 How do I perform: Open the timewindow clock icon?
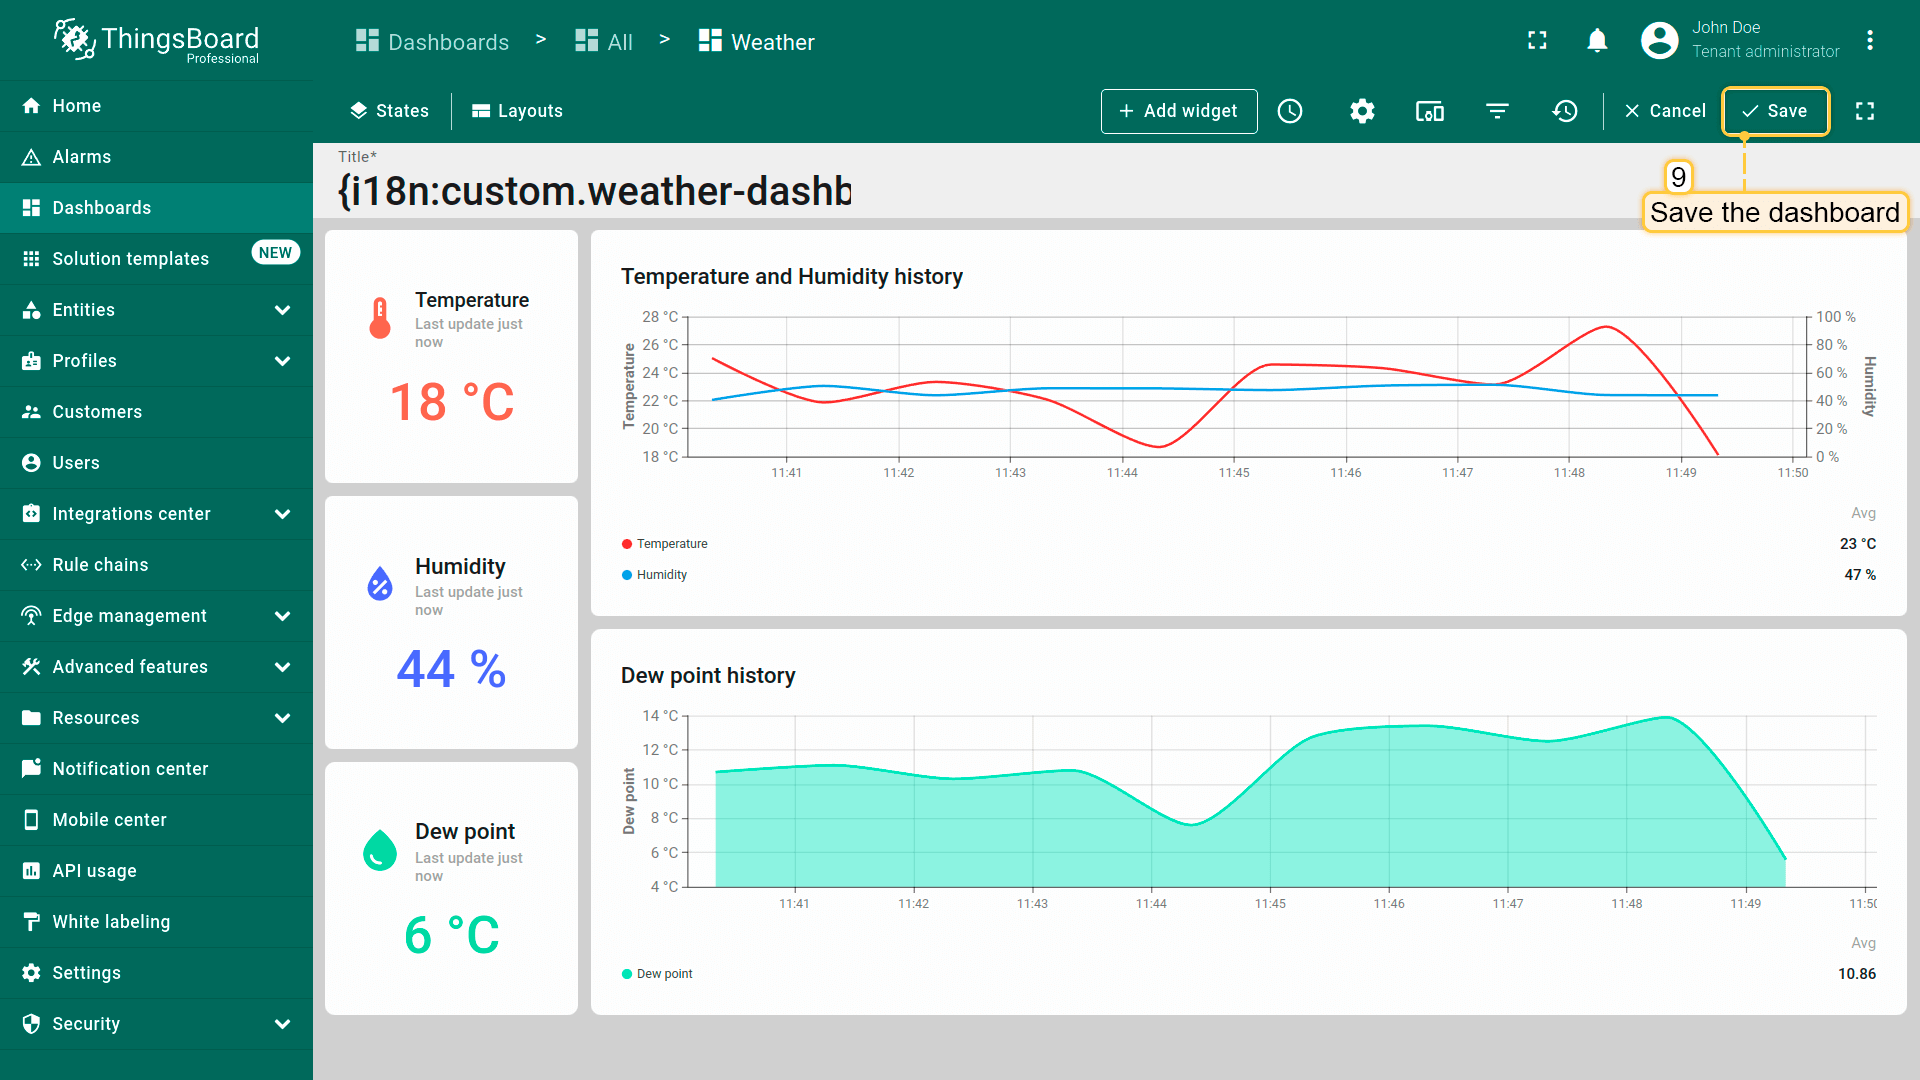coord(1290,111)
